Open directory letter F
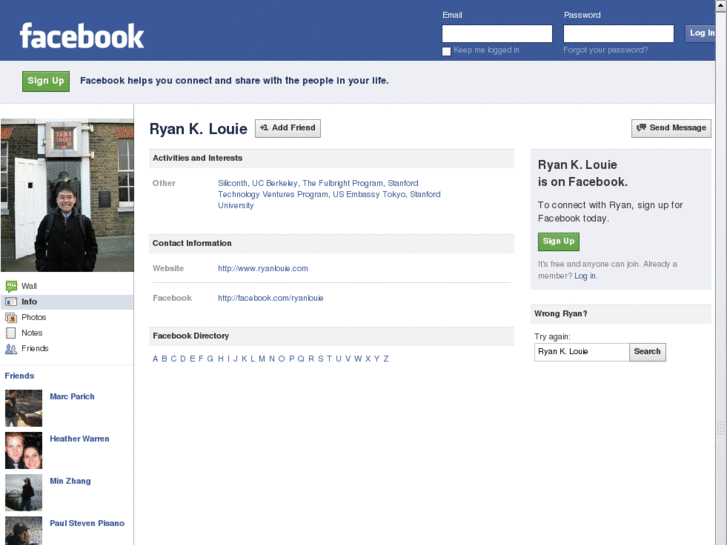The width and height of the screenshot is (727, 545). click(x=201, y=359)
